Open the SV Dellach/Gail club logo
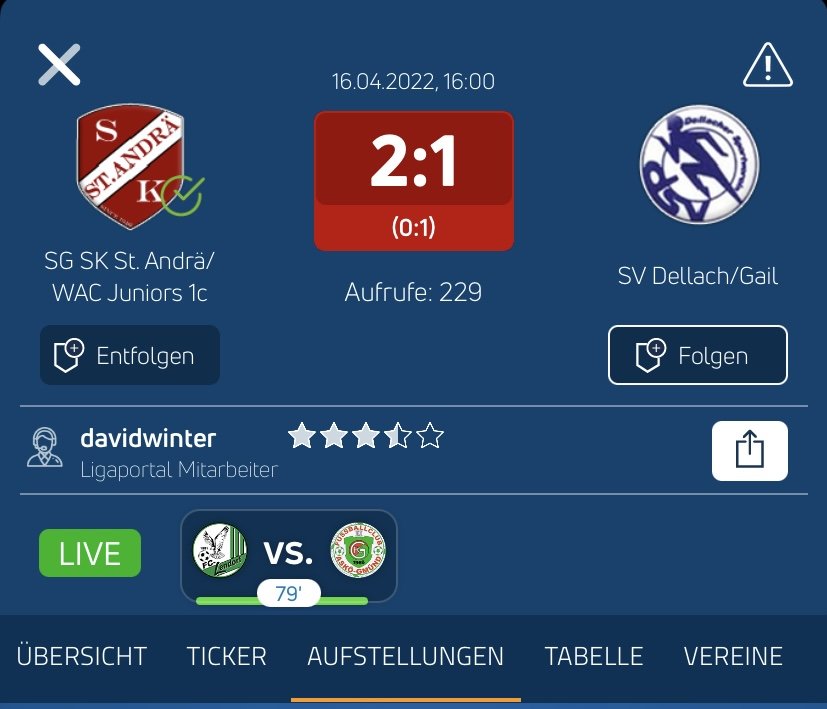827x709 pixels. coord(699,164)
